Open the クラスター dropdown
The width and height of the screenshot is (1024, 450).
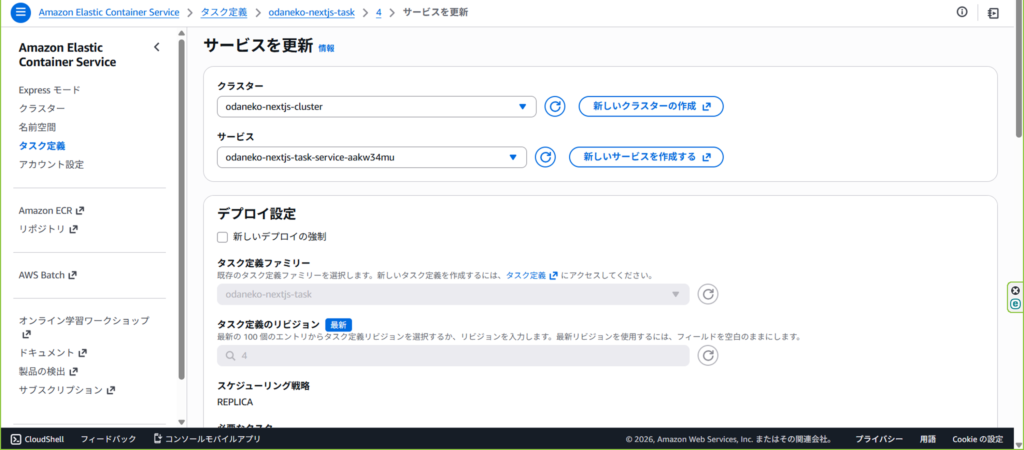[x=376, y=106]
